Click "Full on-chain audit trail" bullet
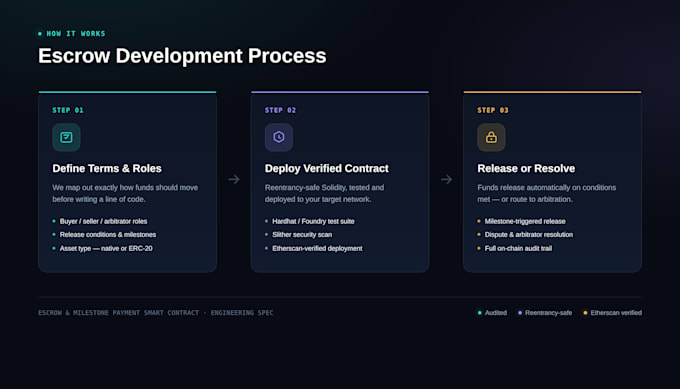Image resolution: width=680 pixels, height=389 pixels. coord(518,248)
